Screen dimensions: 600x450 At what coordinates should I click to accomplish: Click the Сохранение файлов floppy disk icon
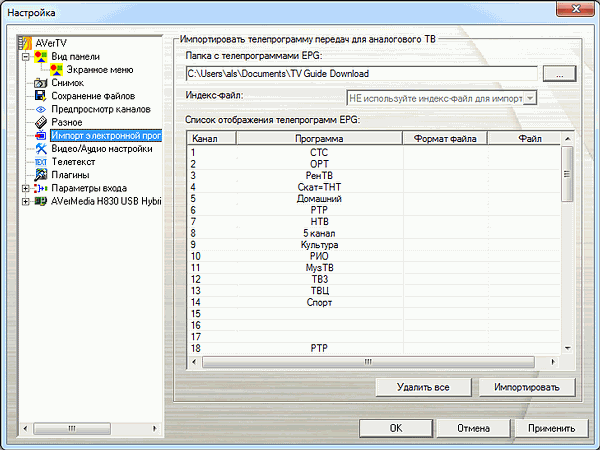[41, 96]
